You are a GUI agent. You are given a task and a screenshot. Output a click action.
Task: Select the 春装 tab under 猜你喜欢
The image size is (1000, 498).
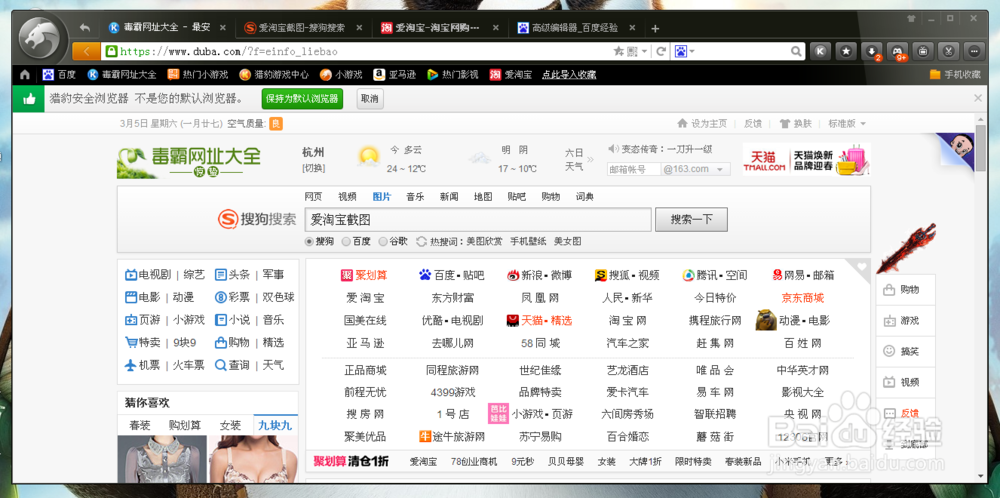click(140, 425)
